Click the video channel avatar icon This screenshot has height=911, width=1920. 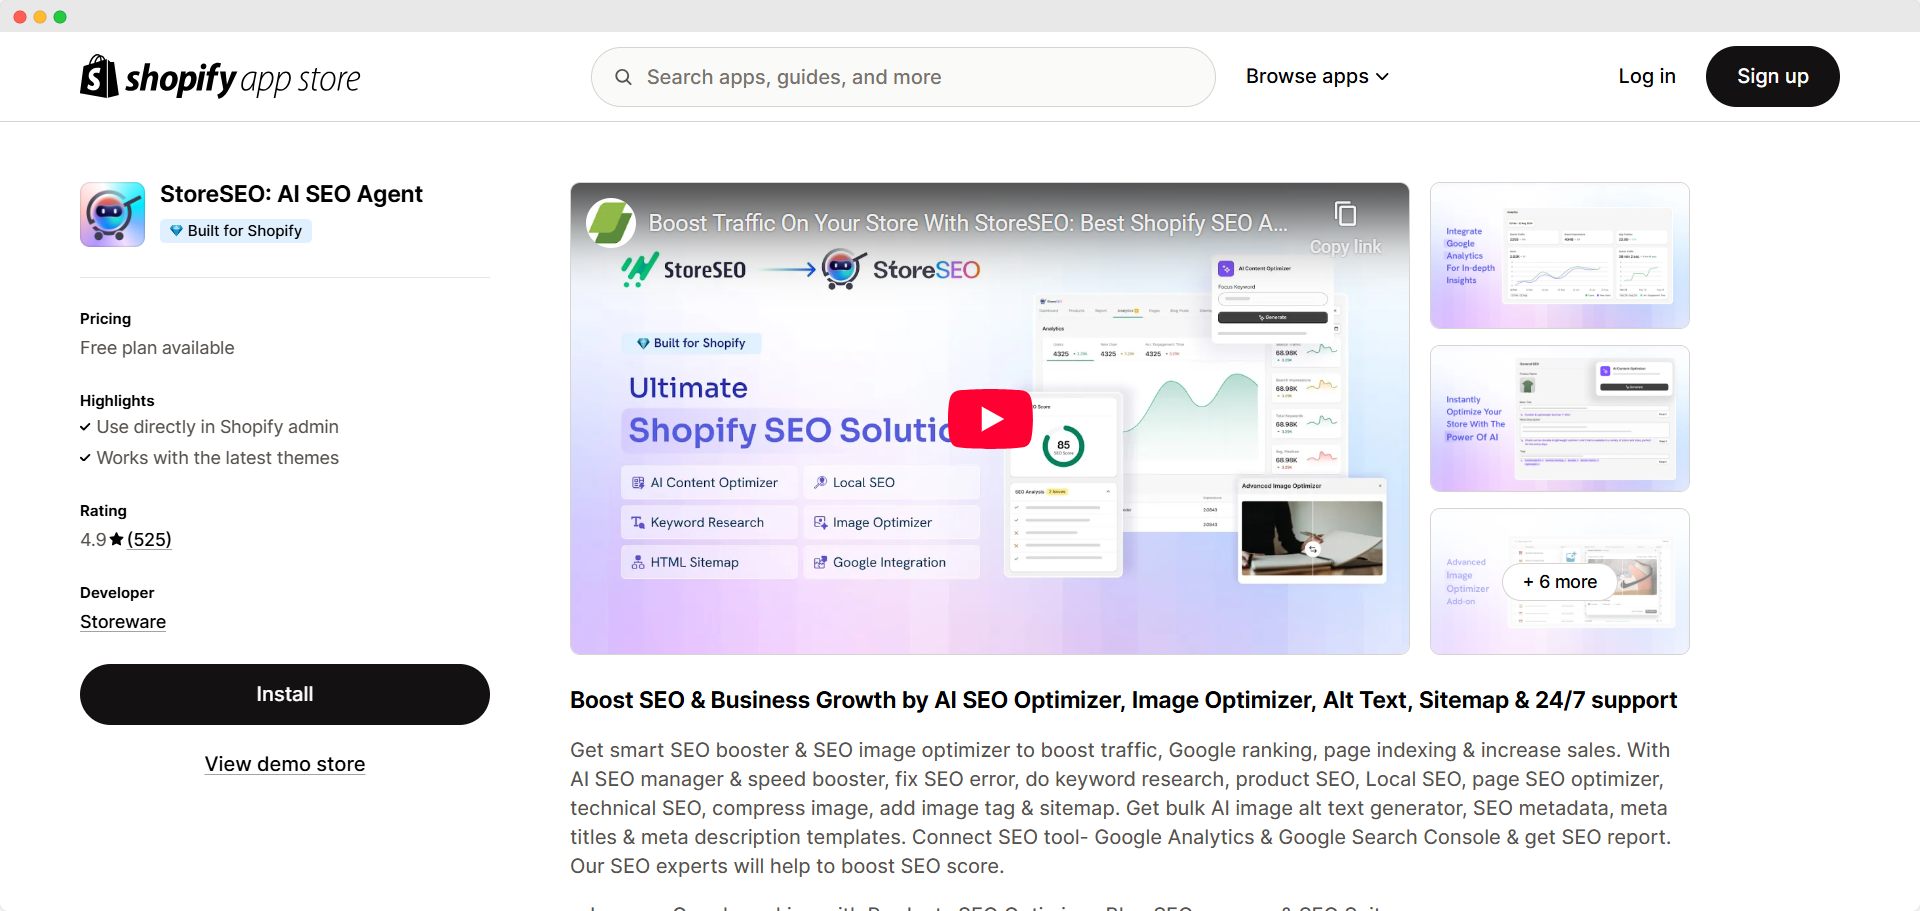(x=611, y=223)
